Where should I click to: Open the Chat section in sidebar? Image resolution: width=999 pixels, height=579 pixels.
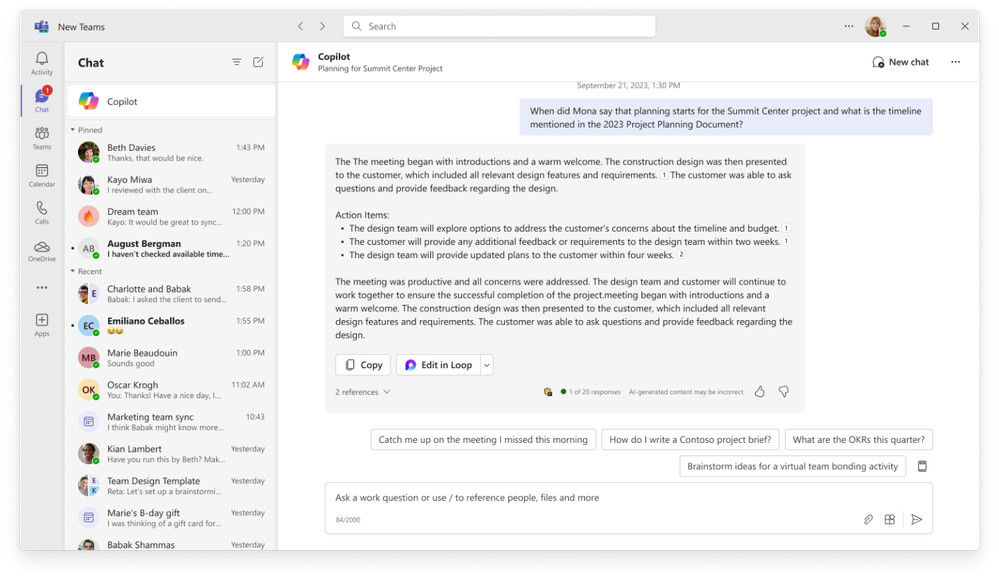(x=41, y=100)
